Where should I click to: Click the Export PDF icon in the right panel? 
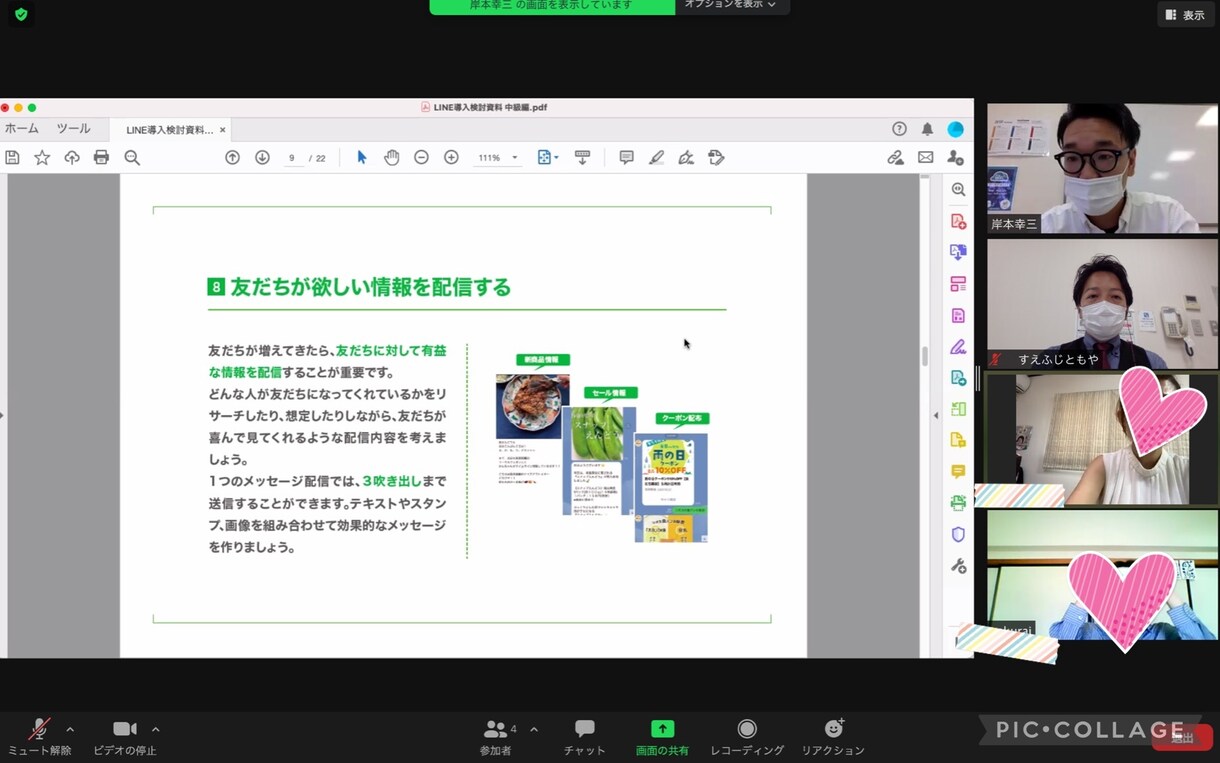point(958,252)
